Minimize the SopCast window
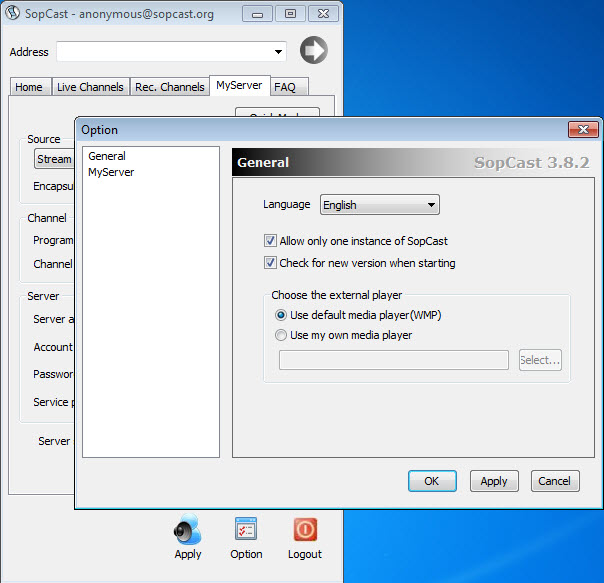604x583 pixels. tap(257, 14)
